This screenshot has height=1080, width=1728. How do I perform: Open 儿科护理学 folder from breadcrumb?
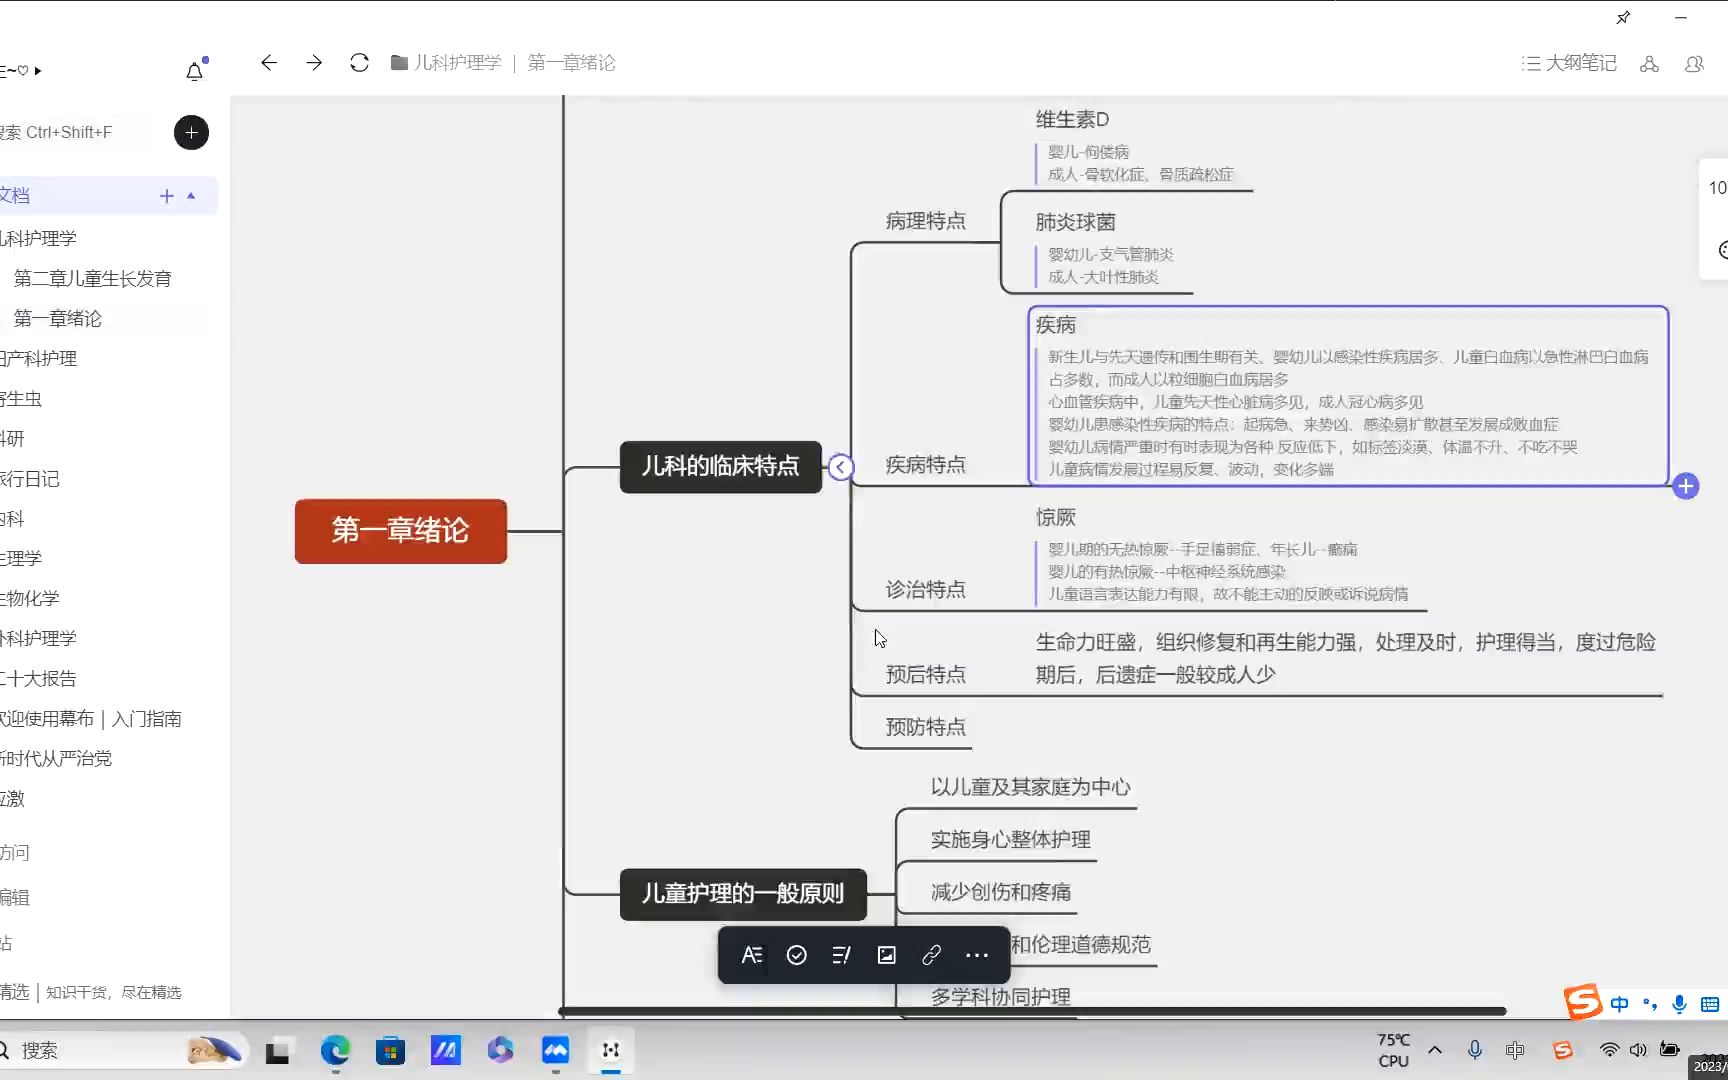click(455, 62)
